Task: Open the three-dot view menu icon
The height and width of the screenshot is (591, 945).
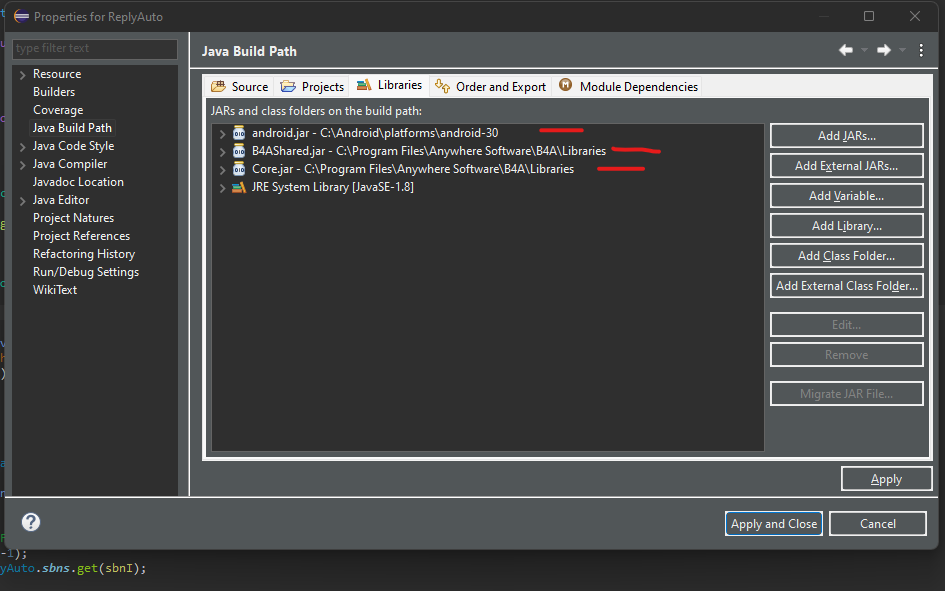Action: click(921, 50)
